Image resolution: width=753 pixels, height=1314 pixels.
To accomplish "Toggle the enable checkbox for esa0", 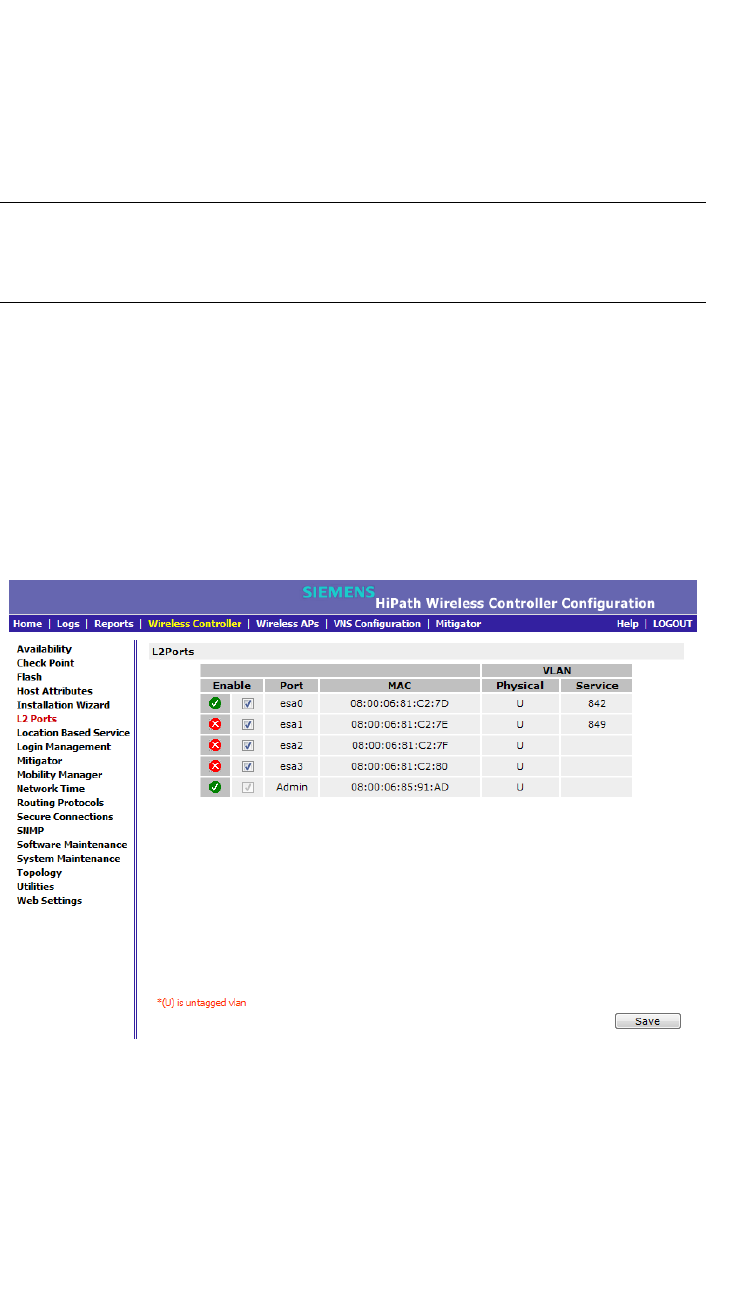I will point(248,704).
